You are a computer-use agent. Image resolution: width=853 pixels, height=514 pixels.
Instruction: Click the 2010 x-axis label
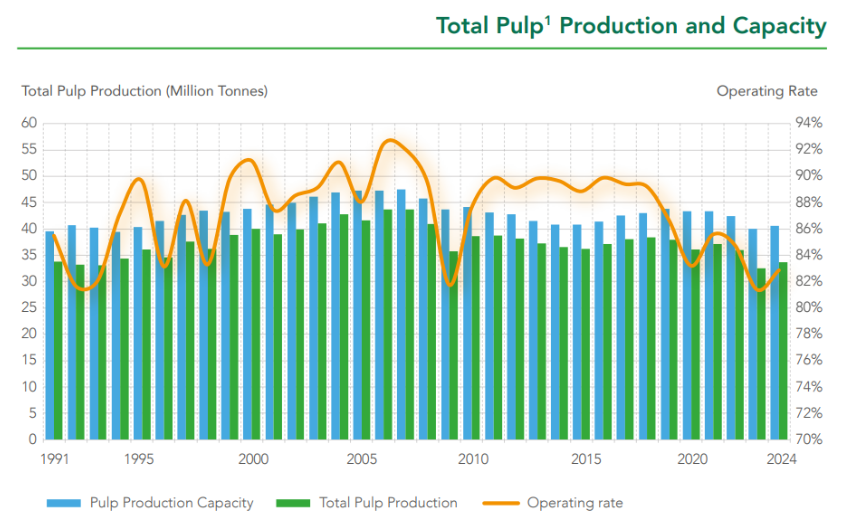point(473,460)
